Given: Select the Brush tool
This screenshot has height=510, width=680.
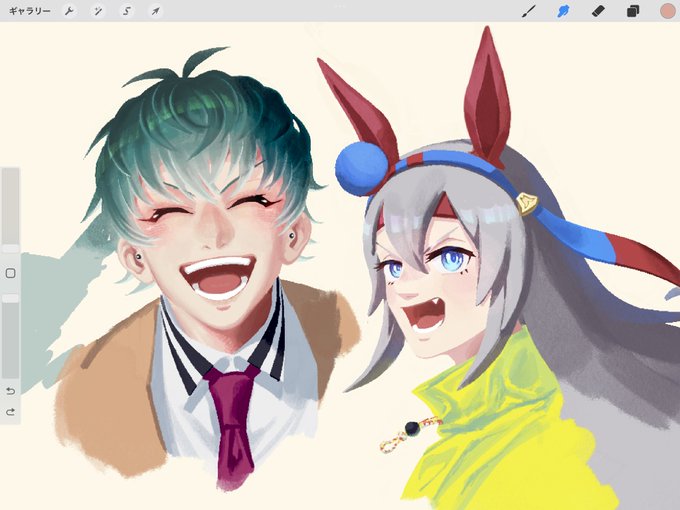Looking at the screenshot, I should [x=529, y=11].
